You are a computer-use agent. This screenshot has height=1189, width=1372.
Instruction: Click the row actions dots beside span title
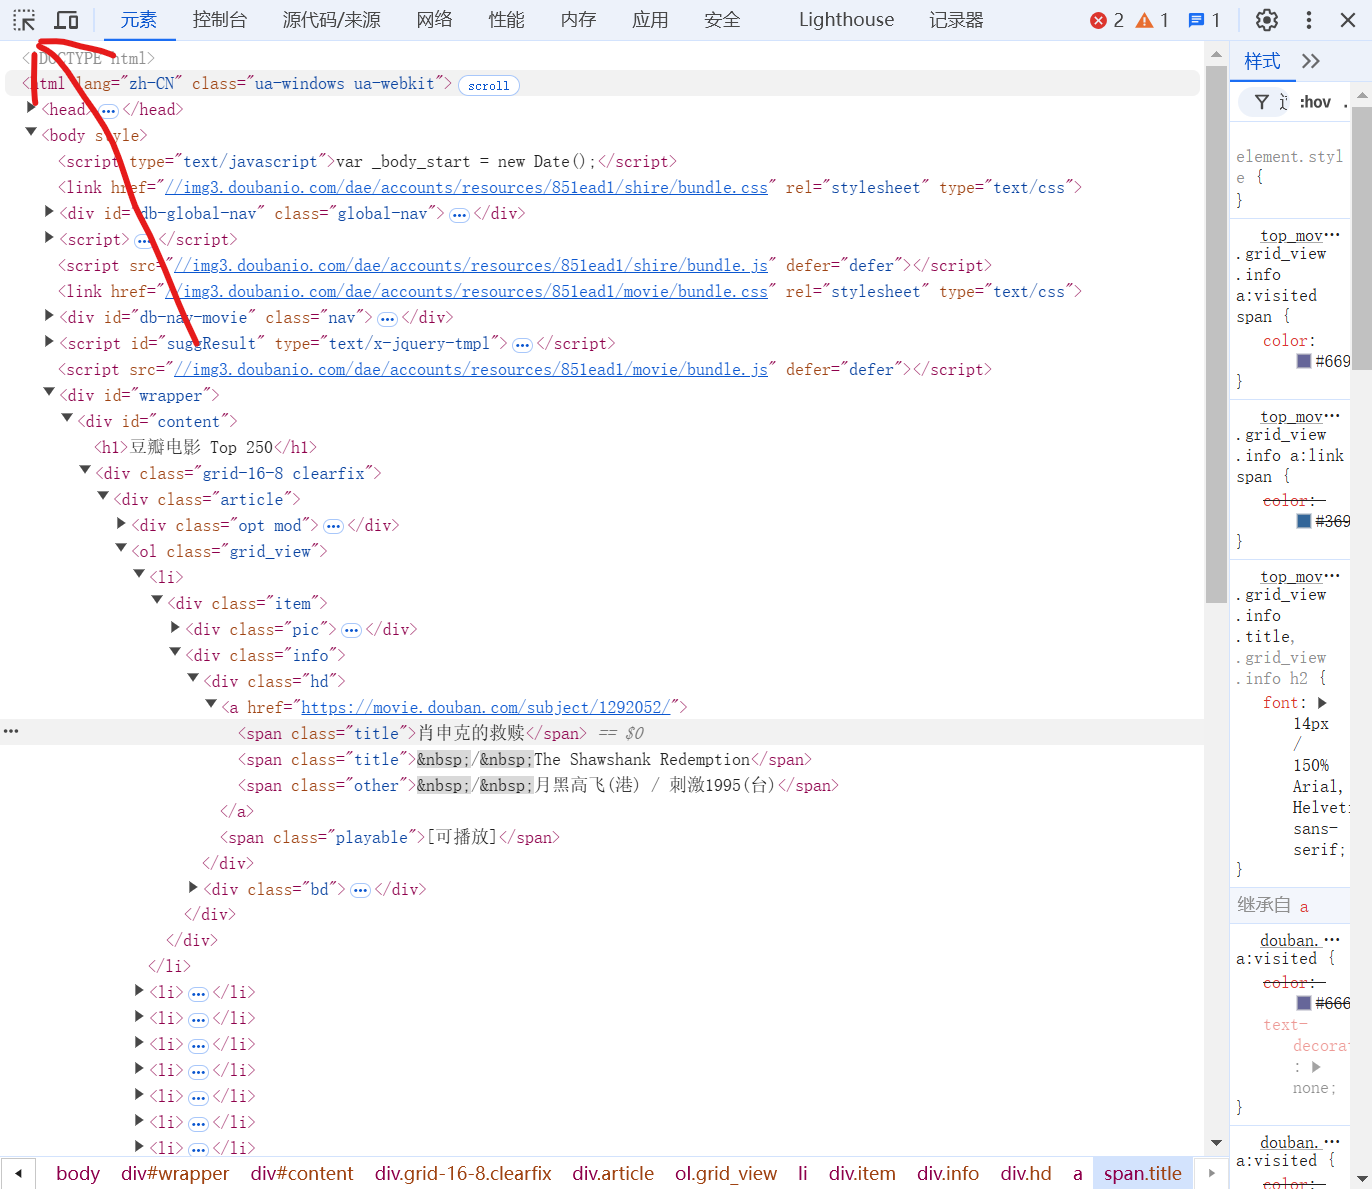click(11, 731)
